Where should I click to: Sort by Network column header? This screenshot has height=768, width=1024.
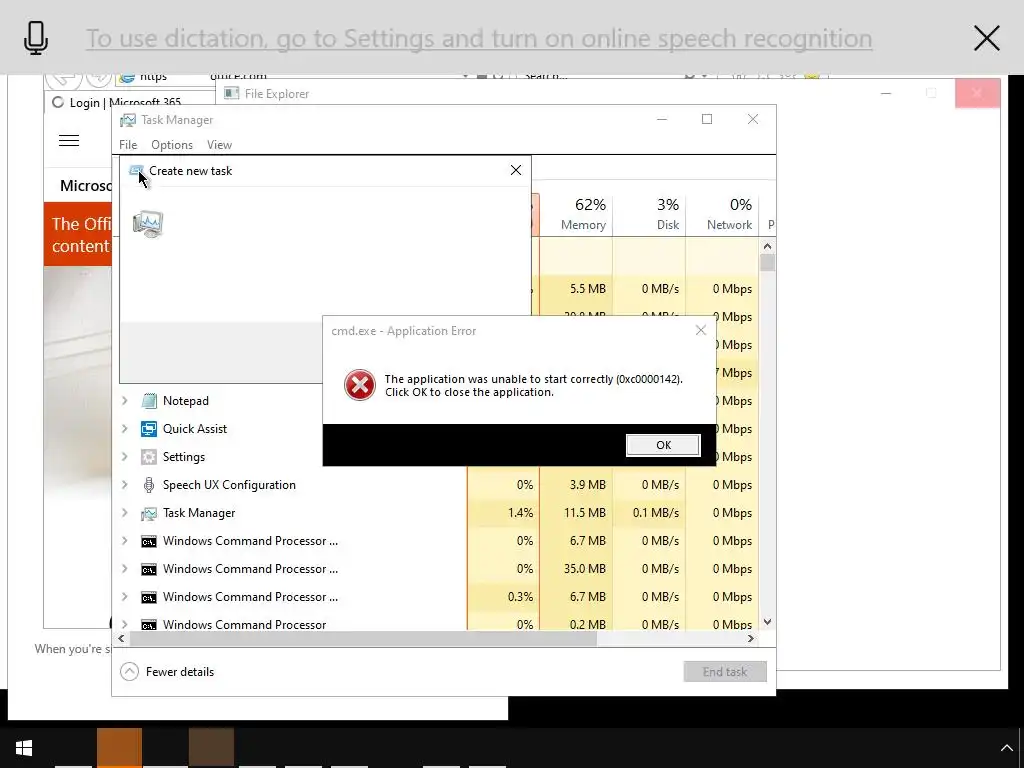pyautogui.click(x=722, y=215)
